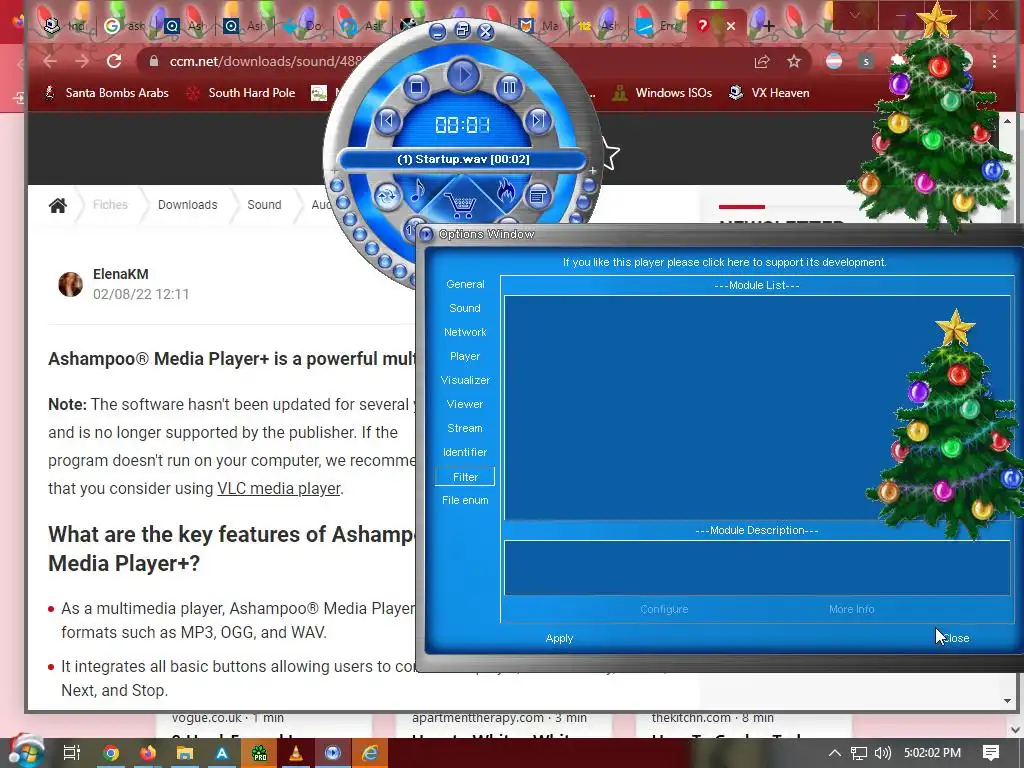
Task: Open Firefox from the taskbar
Action: (148, 753)
